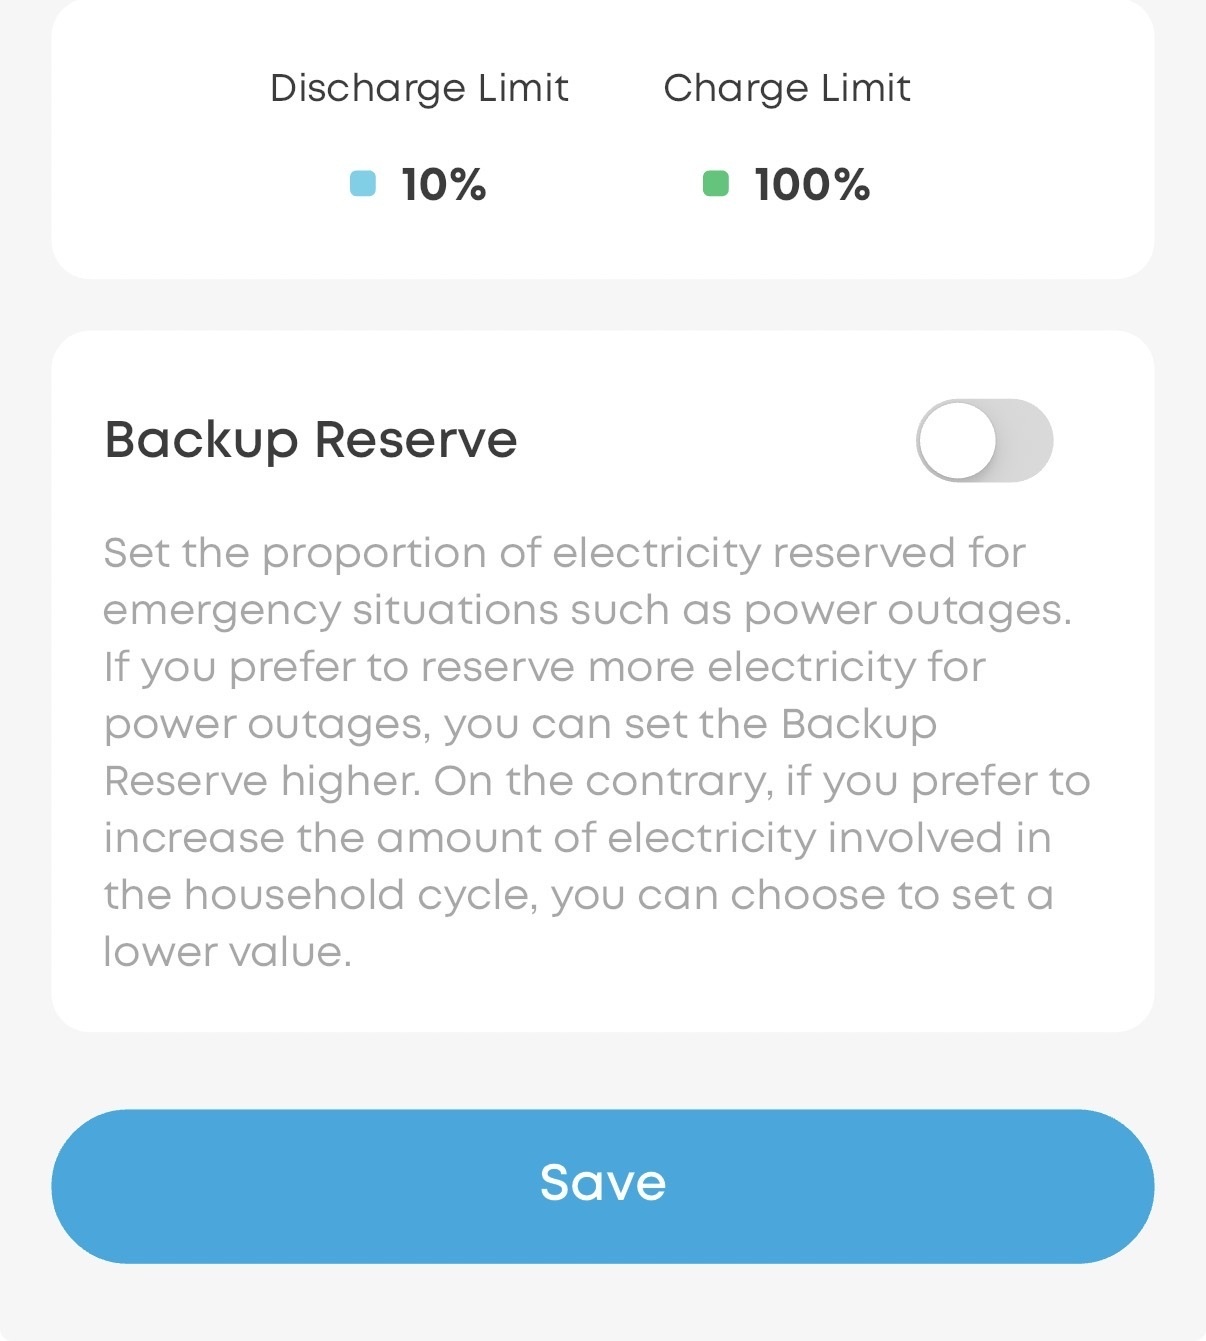Click the Backup Reserve description paragraph

click(x=597, y=752)
